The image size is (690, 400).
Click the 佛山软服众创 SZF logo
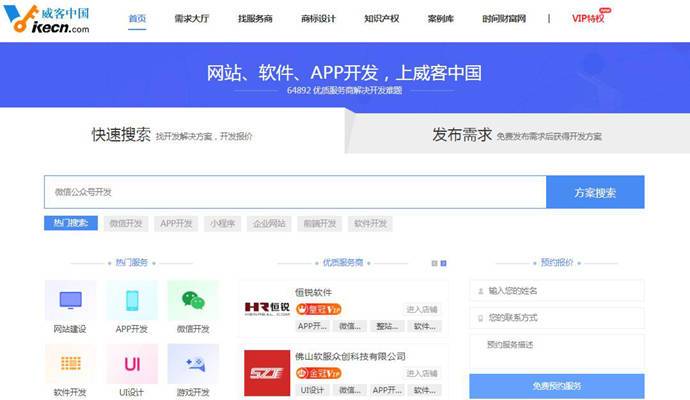coord(266,372)
